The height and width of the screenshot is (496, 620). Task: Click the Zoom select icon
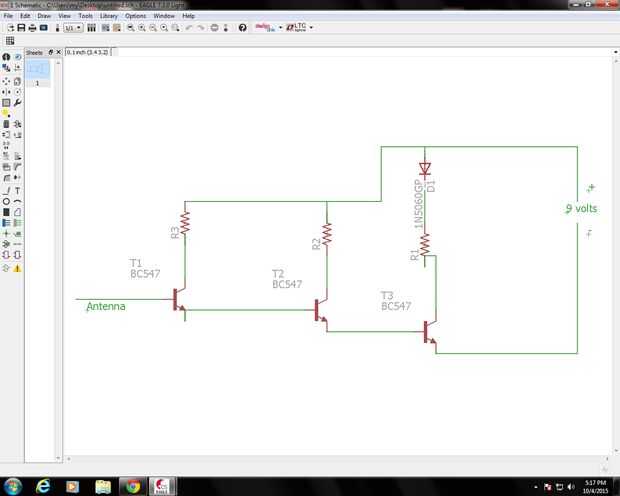(175, 28)
